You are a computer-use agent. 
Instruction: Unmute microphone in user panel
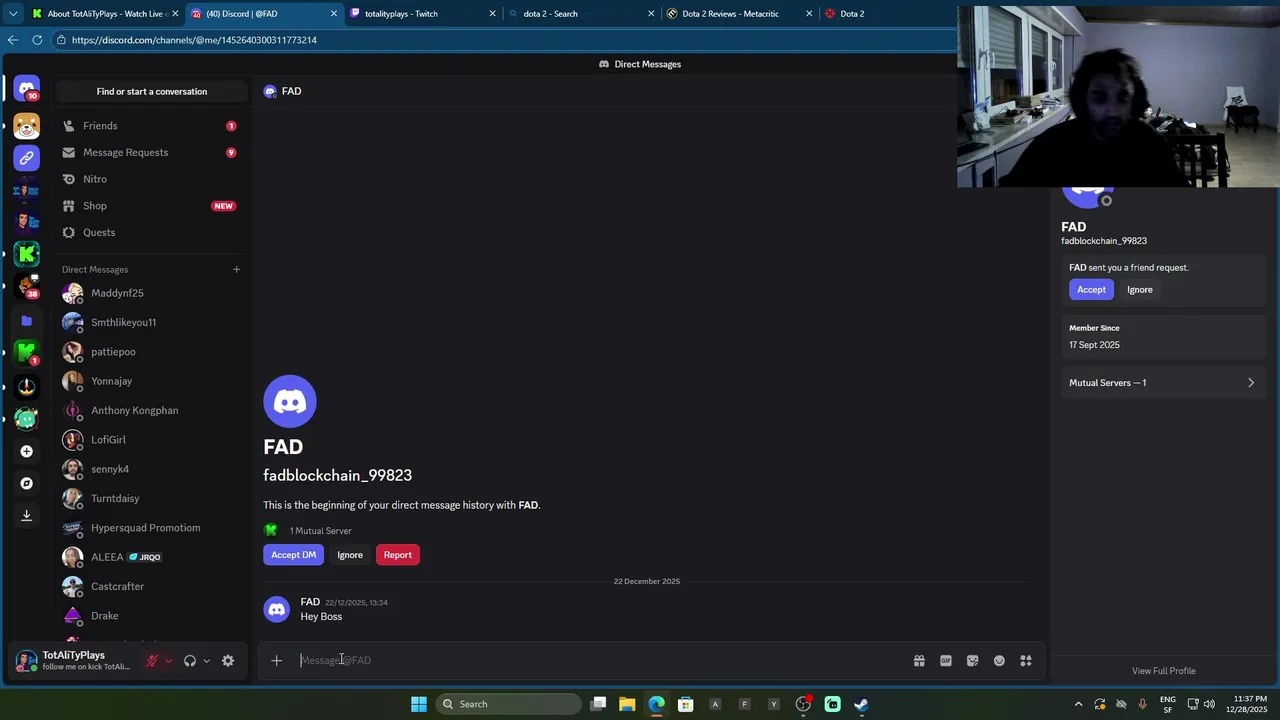[152, 661]
